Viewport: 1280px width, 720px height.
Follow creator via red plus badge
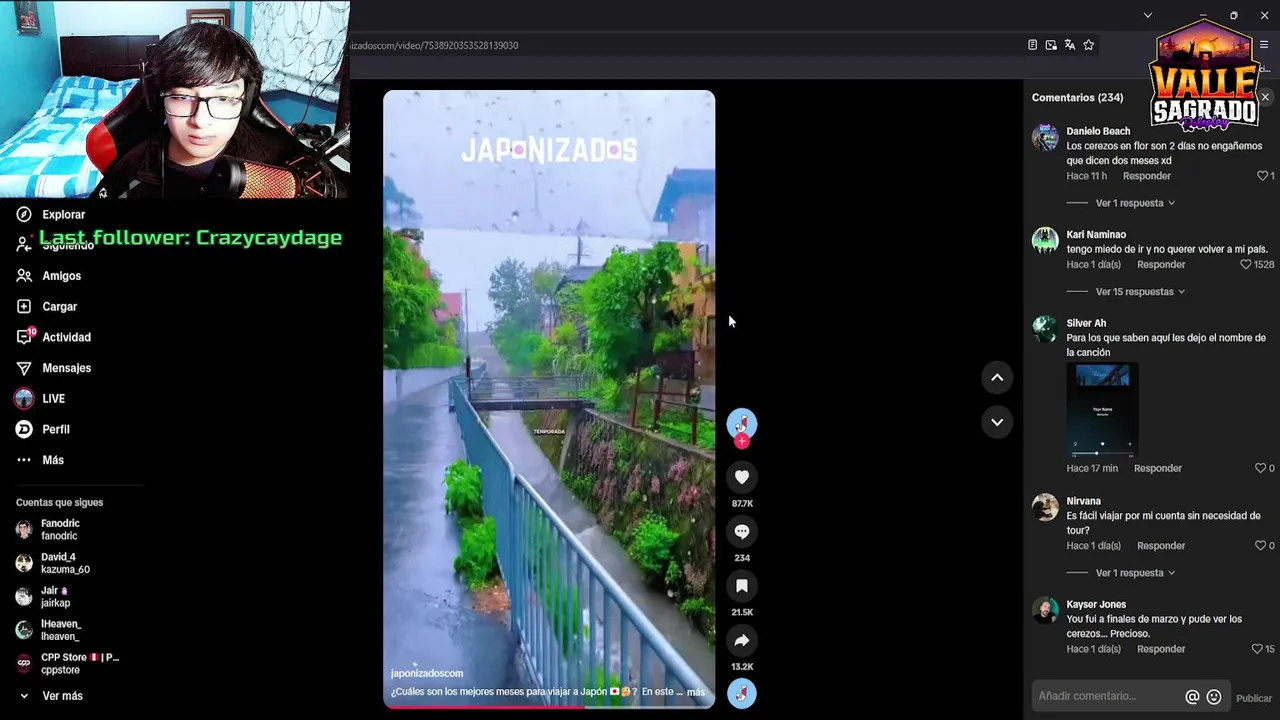pyautogui.click(x=742, y=441)
